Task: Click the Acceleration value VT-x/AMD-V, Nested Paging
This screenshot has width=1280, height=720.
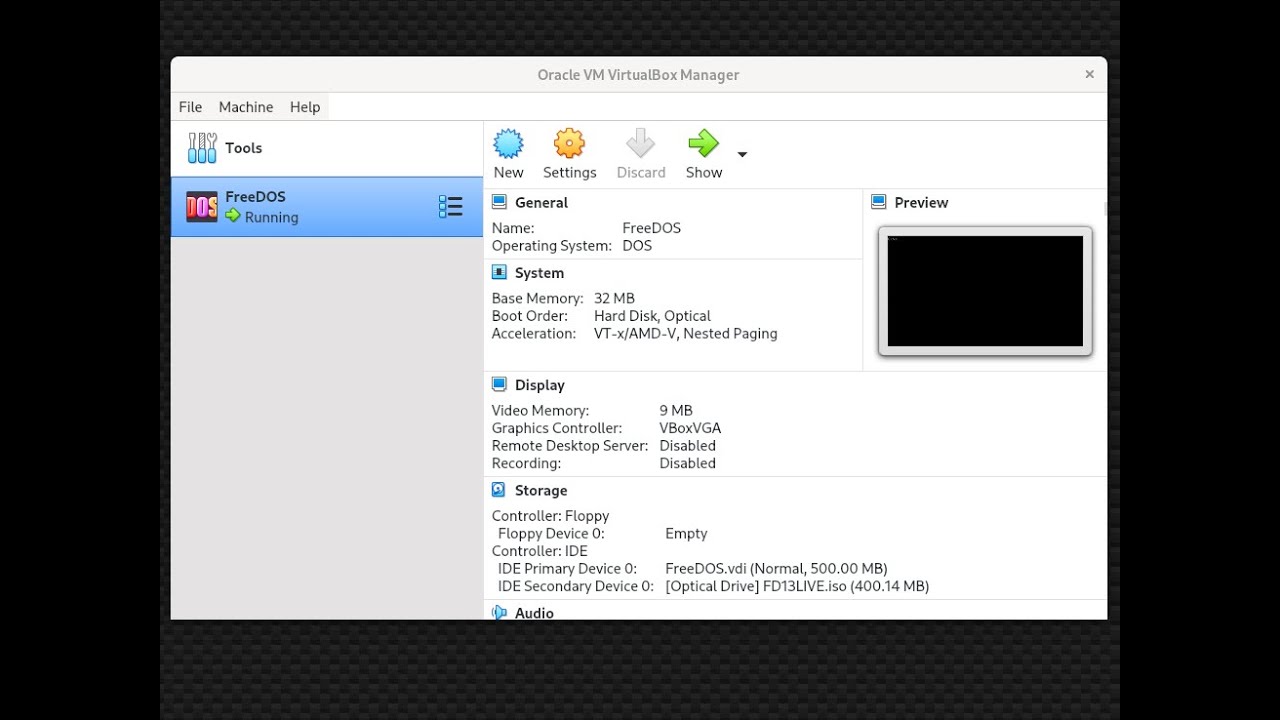Action: coord(685,334)
